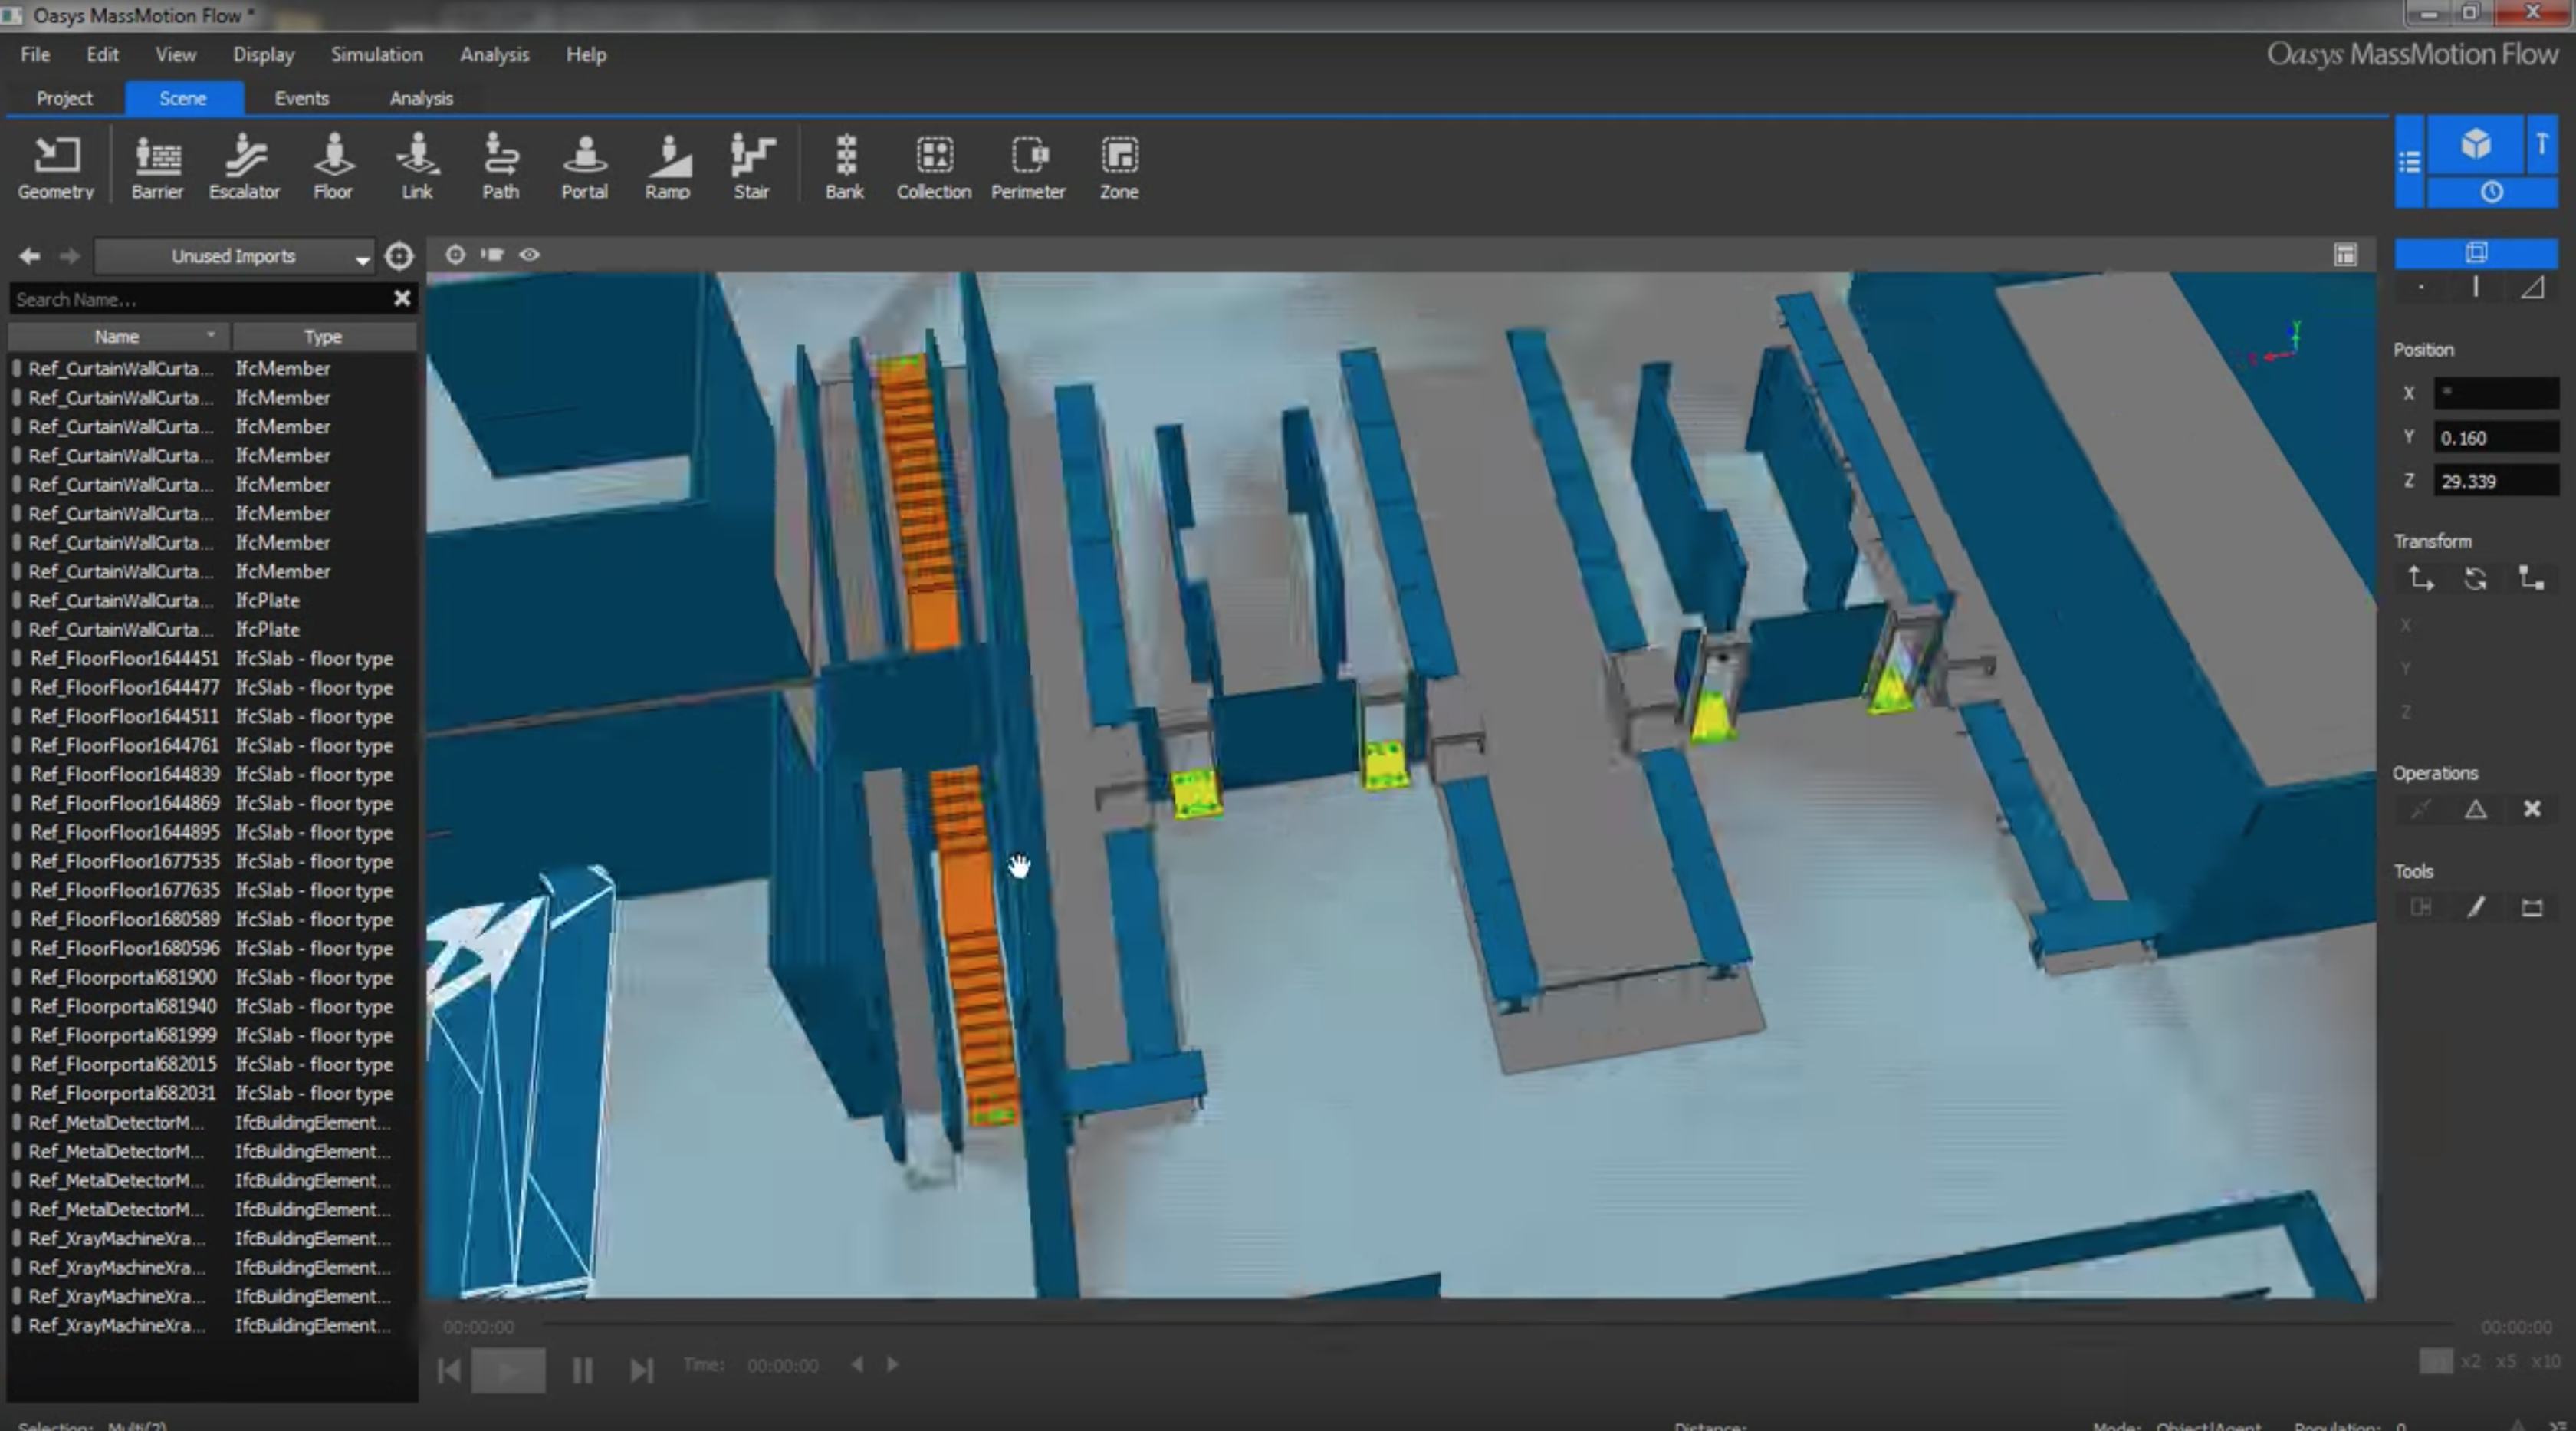Screen dimensions: 2576x1431
Task: Skip to start of simulation playback
Action: click(449, 1370)
